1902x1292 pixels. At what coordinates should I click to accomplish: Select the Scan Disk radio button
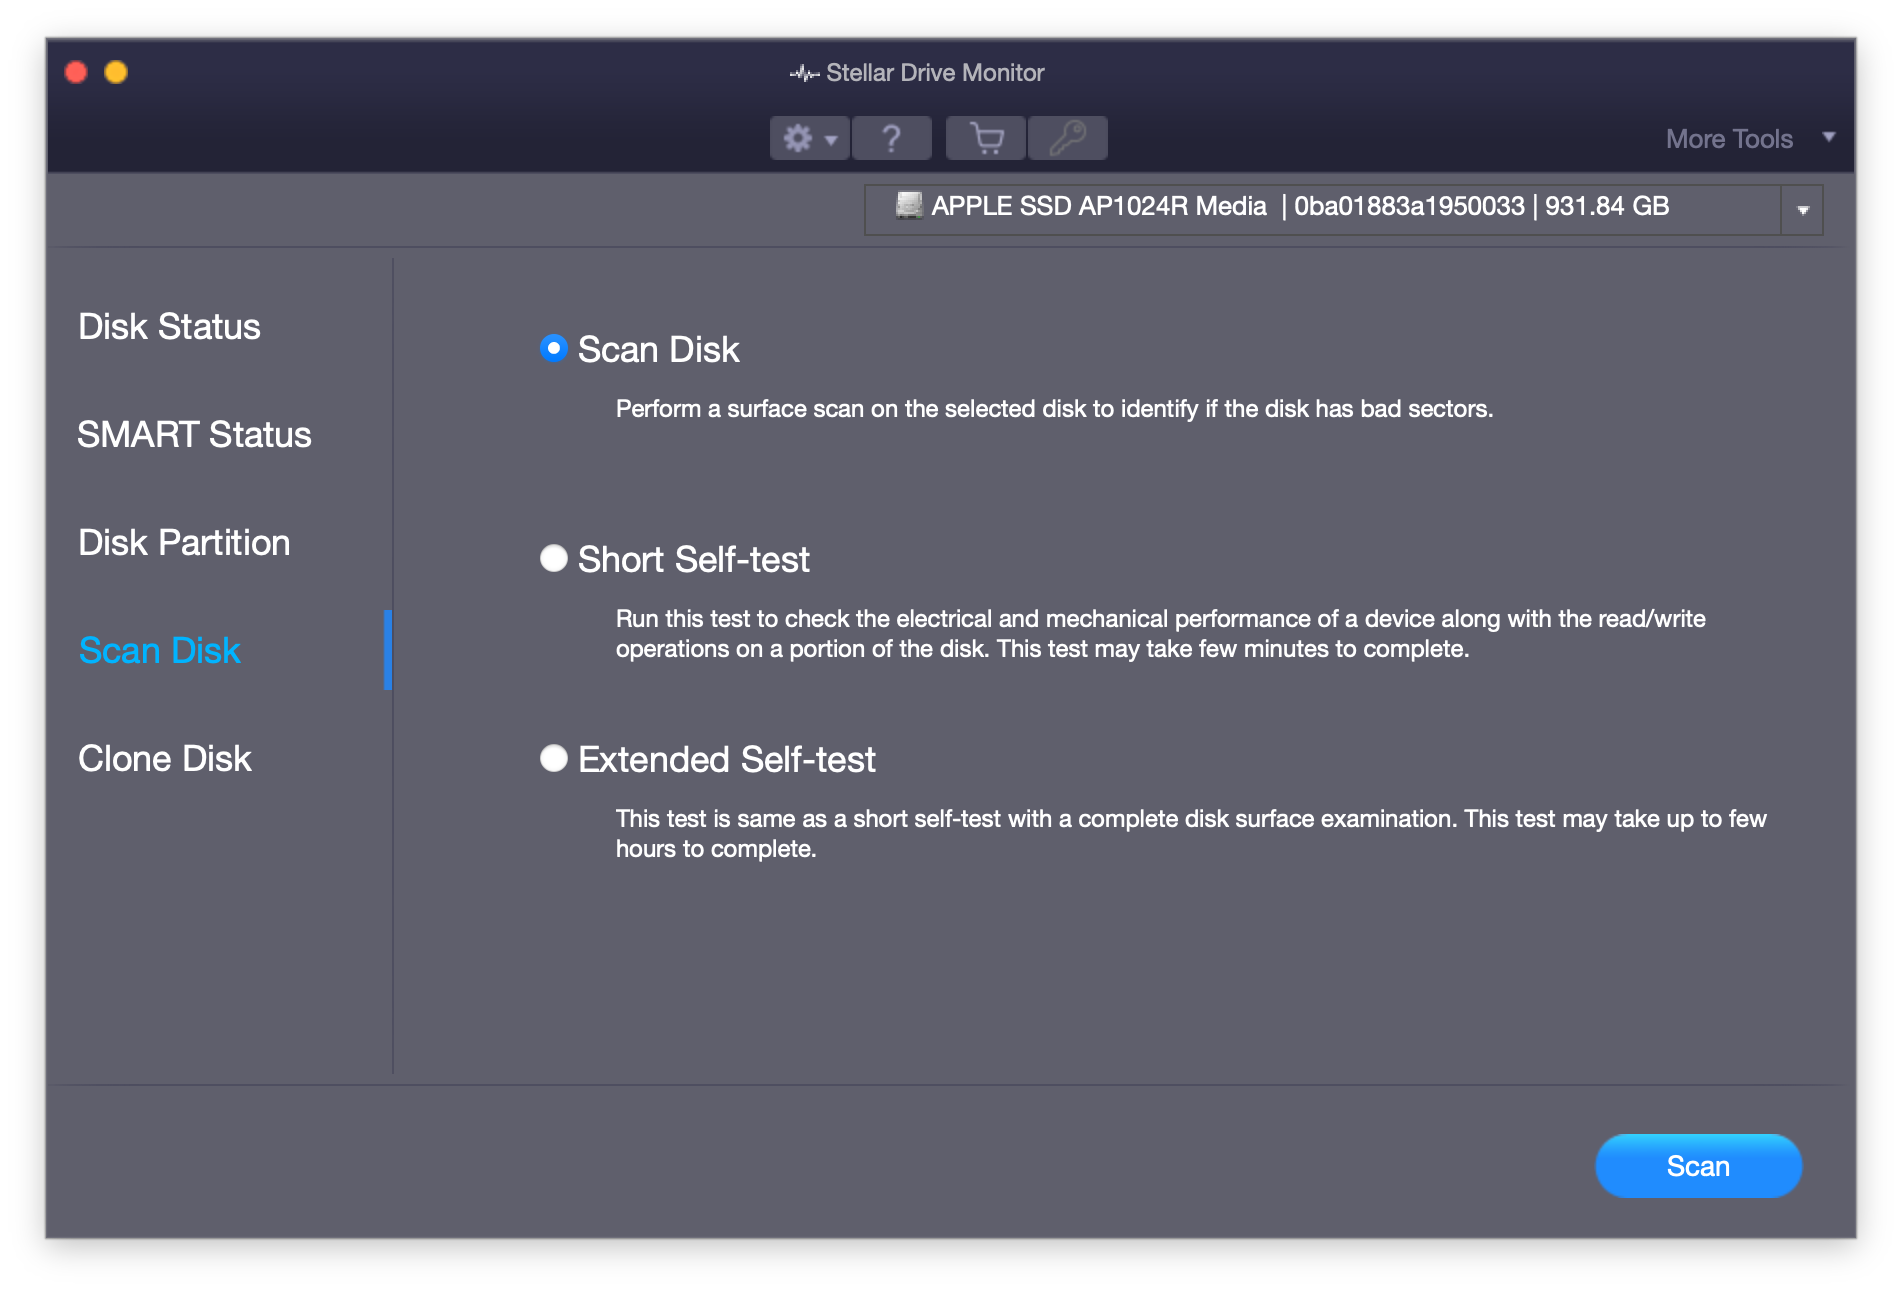click(552, 349)
